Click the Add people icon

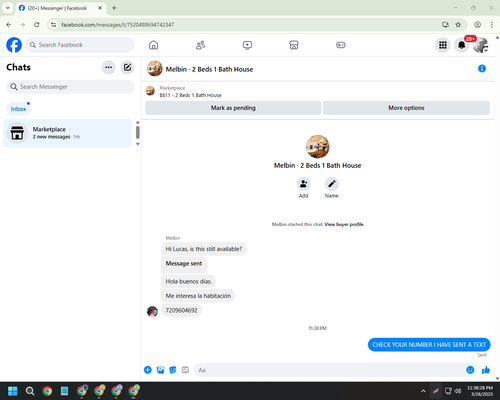pyautogui.click(x=303, y=184)
